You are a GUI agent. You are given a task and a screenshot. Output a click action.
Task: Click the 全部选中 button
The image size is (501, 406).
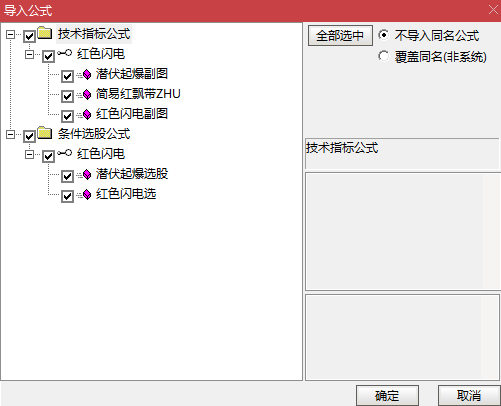(340, 36)
